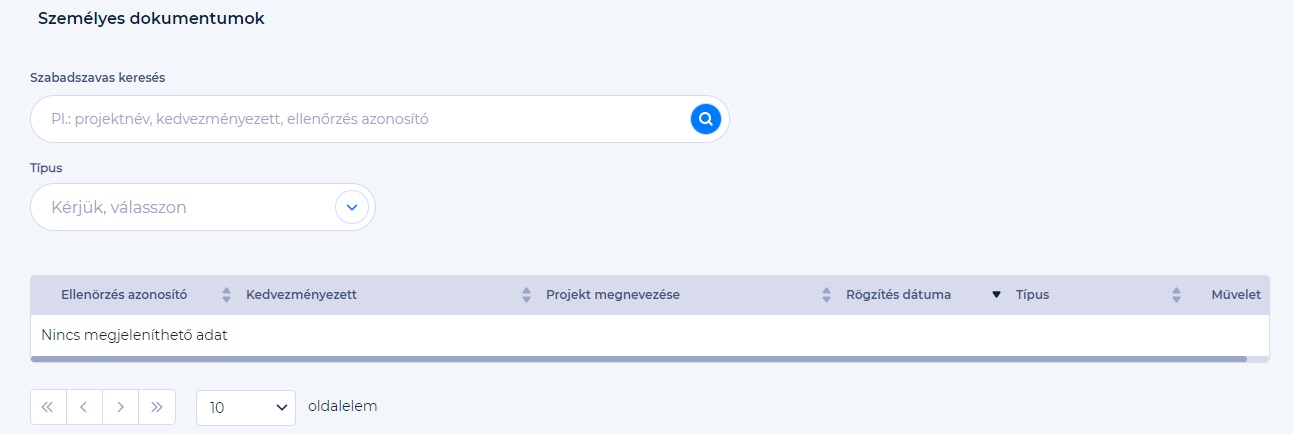Click the blue magnifier search icon
Image resolution: width=1293 pixels, height=436 pixels.
pyautogui.click(x=706, y=119)
